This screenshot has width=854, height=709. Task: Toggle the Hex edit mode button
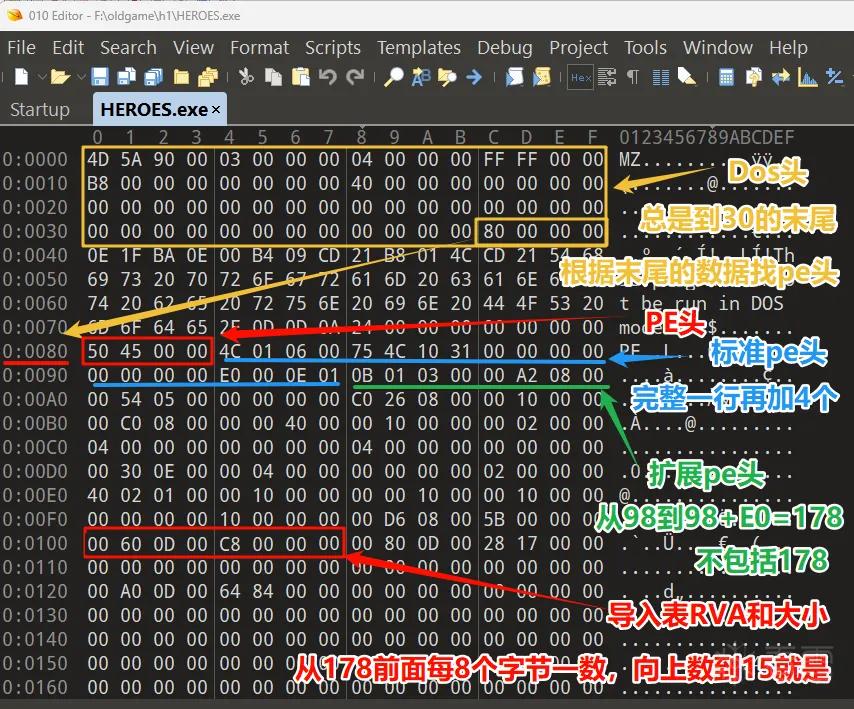[581, 77]
